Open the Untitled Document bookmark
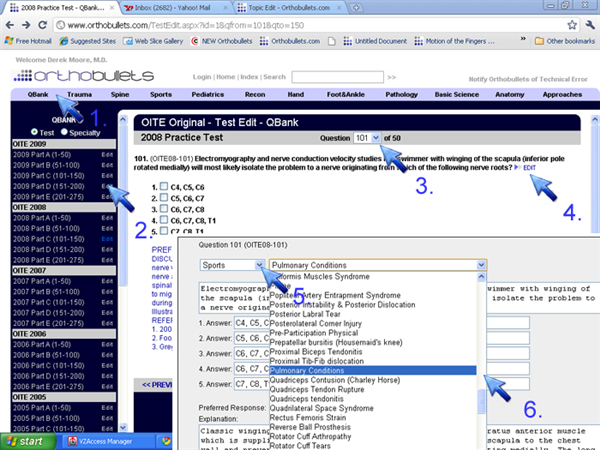600x450 pixels. pyautogui.click(x=375, y=41)
